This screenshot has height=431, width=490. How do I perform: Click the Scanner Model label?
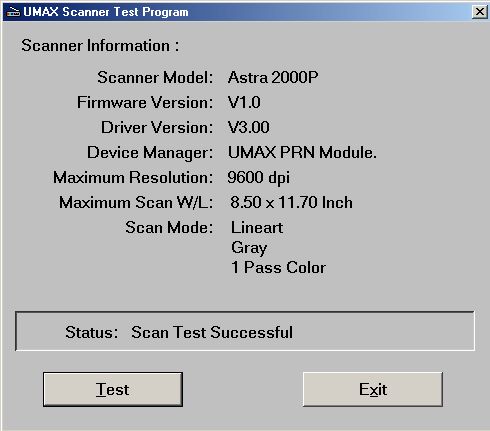[x=155, y=77]
